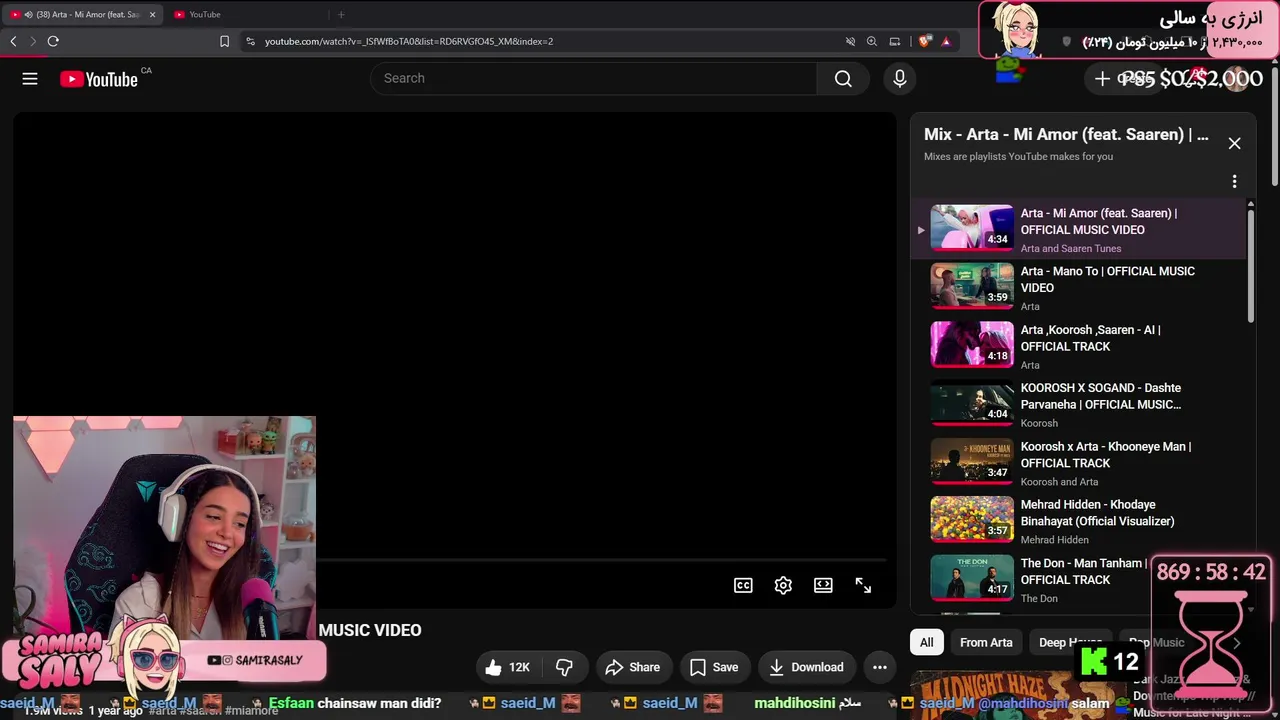Share the video

[634, 667]
